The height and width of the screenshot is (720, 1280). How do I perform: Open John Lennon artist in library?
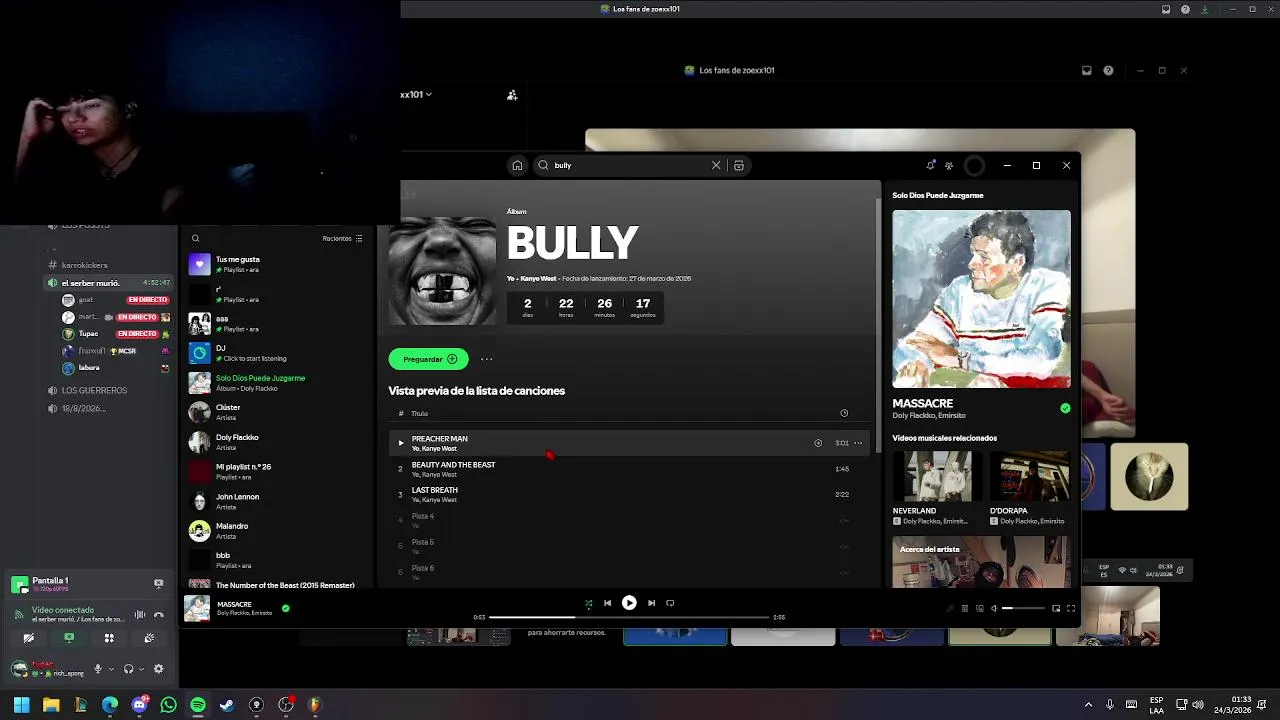[275, 501]
